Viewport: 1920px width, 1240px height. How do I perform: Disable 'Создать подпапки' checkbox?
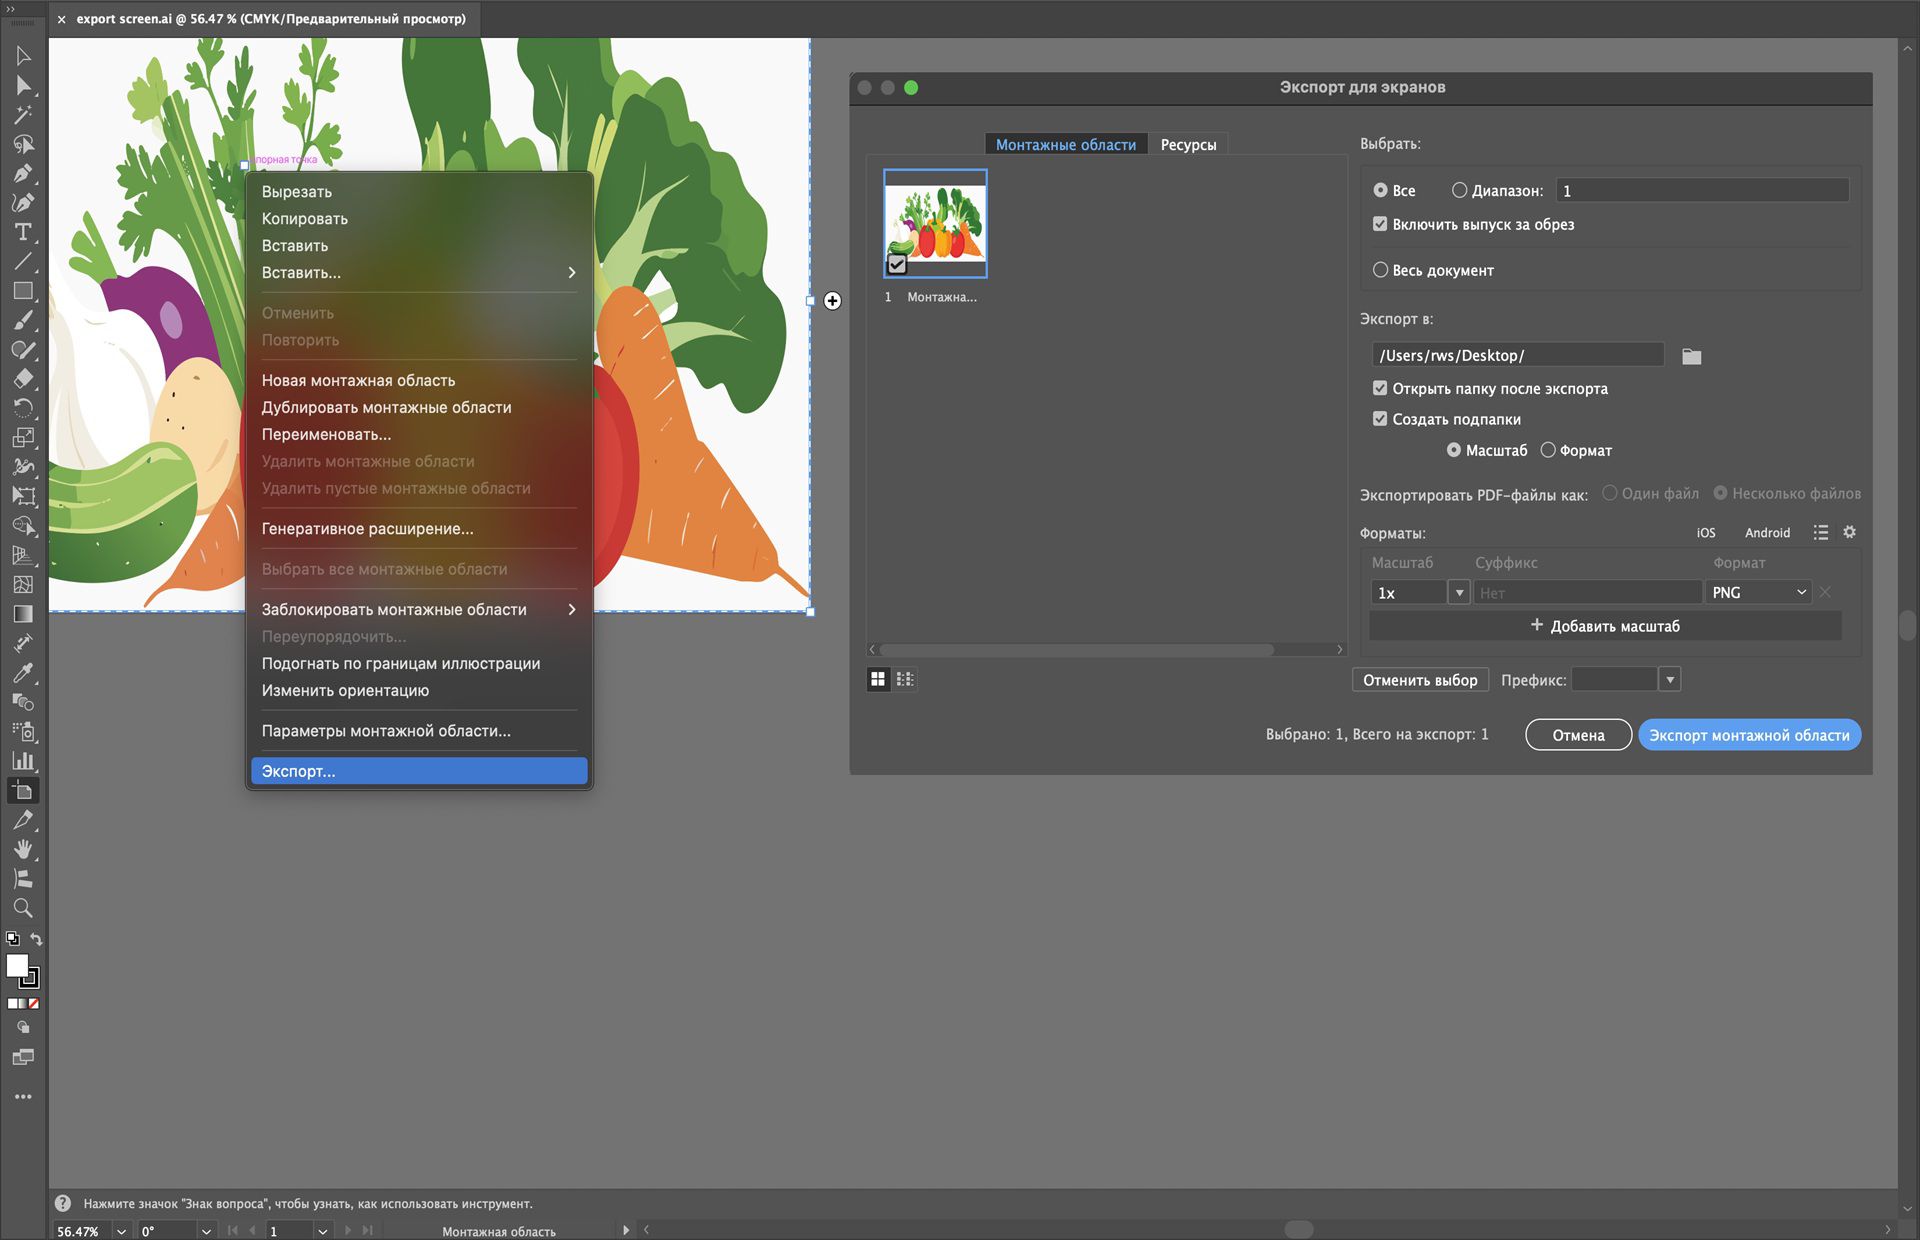[x=1380, y=419]
